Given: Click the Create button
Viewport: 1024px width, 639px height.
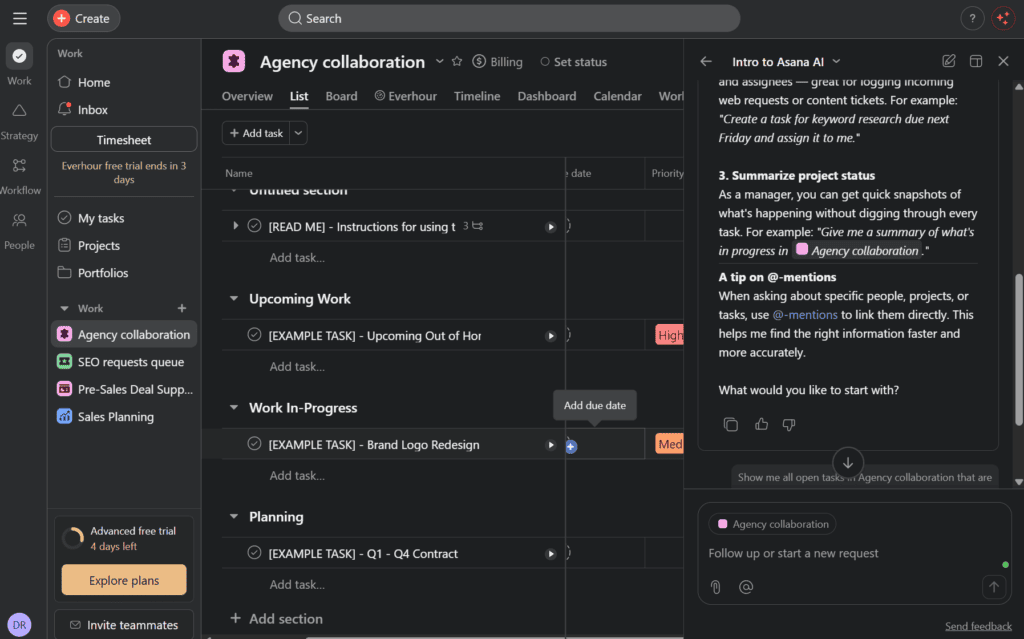Looking at the screenshot, I should tap(84, 18).
